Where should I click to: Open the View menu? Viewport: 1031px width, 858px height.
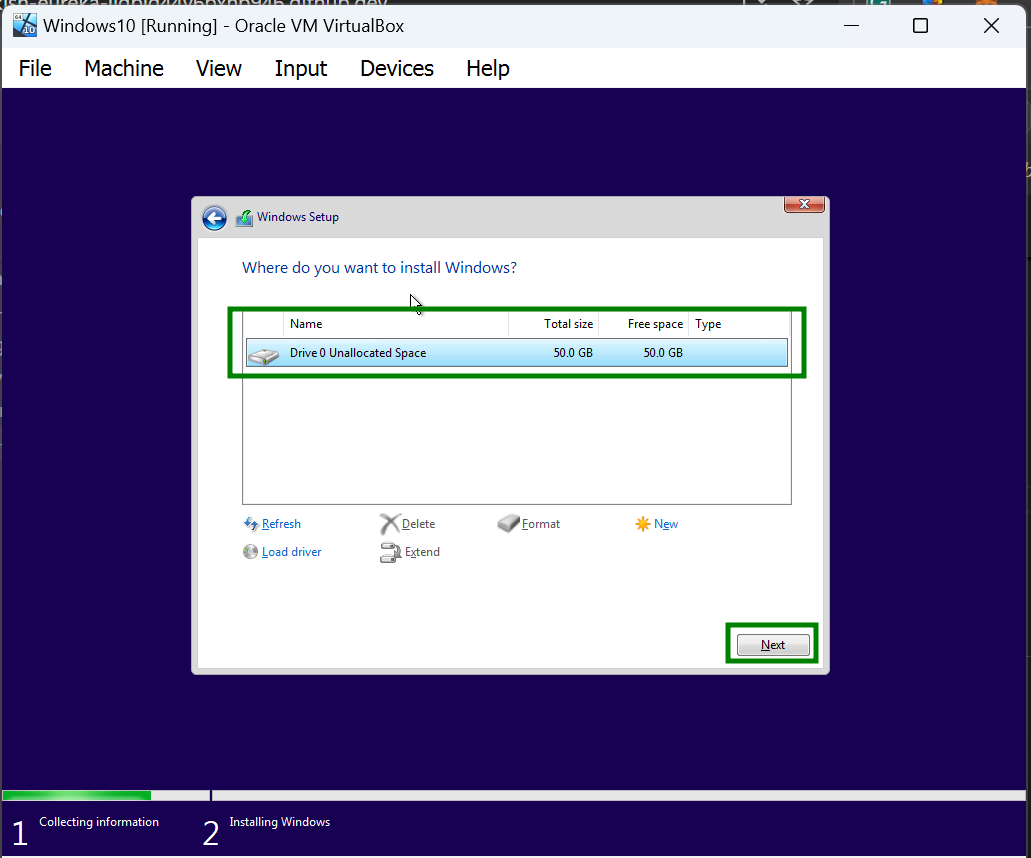pyautogui.click(x=219, y=68)
